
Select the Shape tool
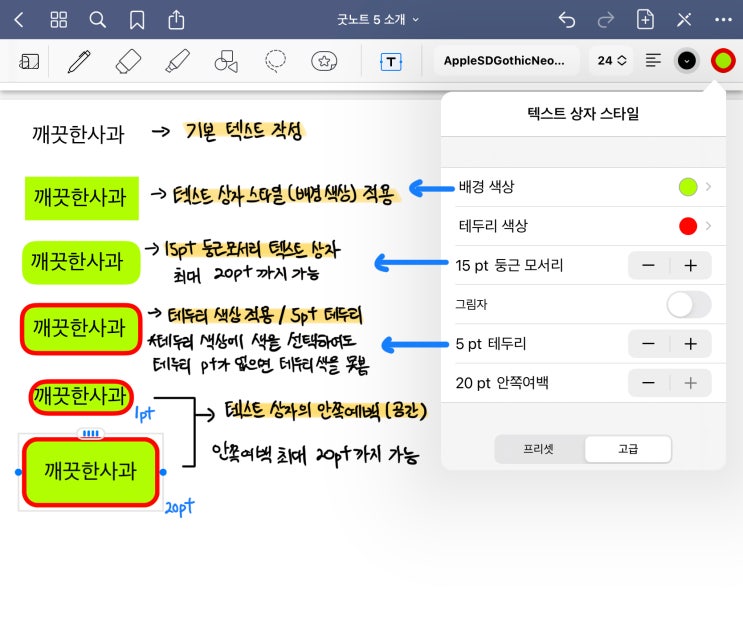click(x=226, y=61)
